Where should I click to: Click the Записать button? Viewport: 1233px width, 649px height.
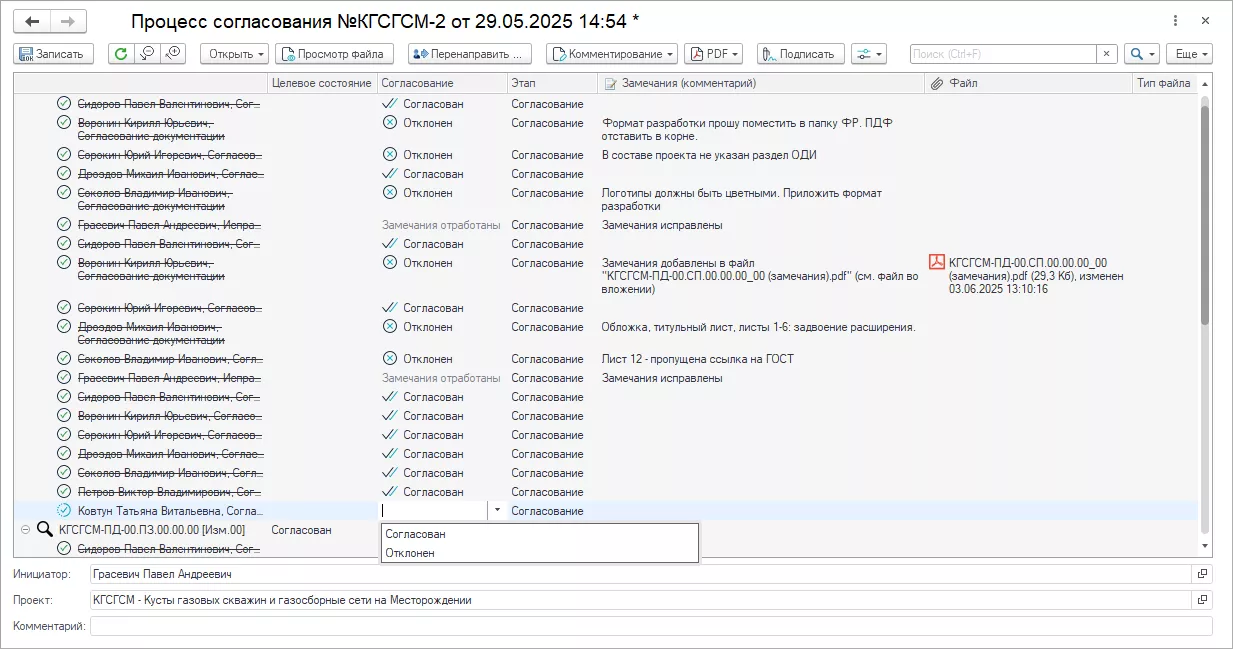click(x=54, y=54)
